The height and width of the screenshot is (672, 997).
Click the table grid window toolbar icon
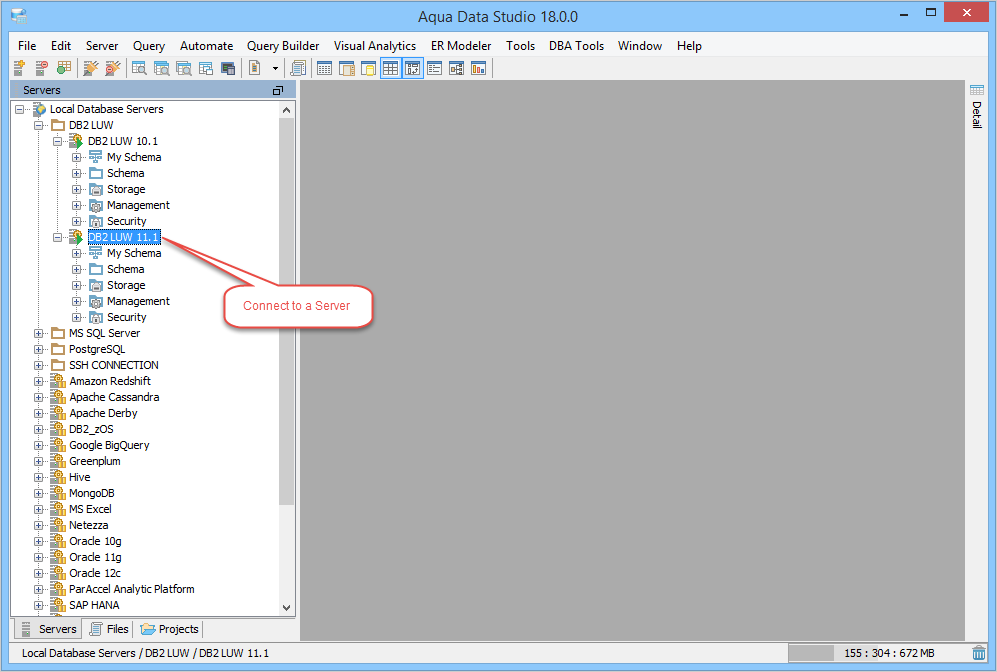click(324, 68)
